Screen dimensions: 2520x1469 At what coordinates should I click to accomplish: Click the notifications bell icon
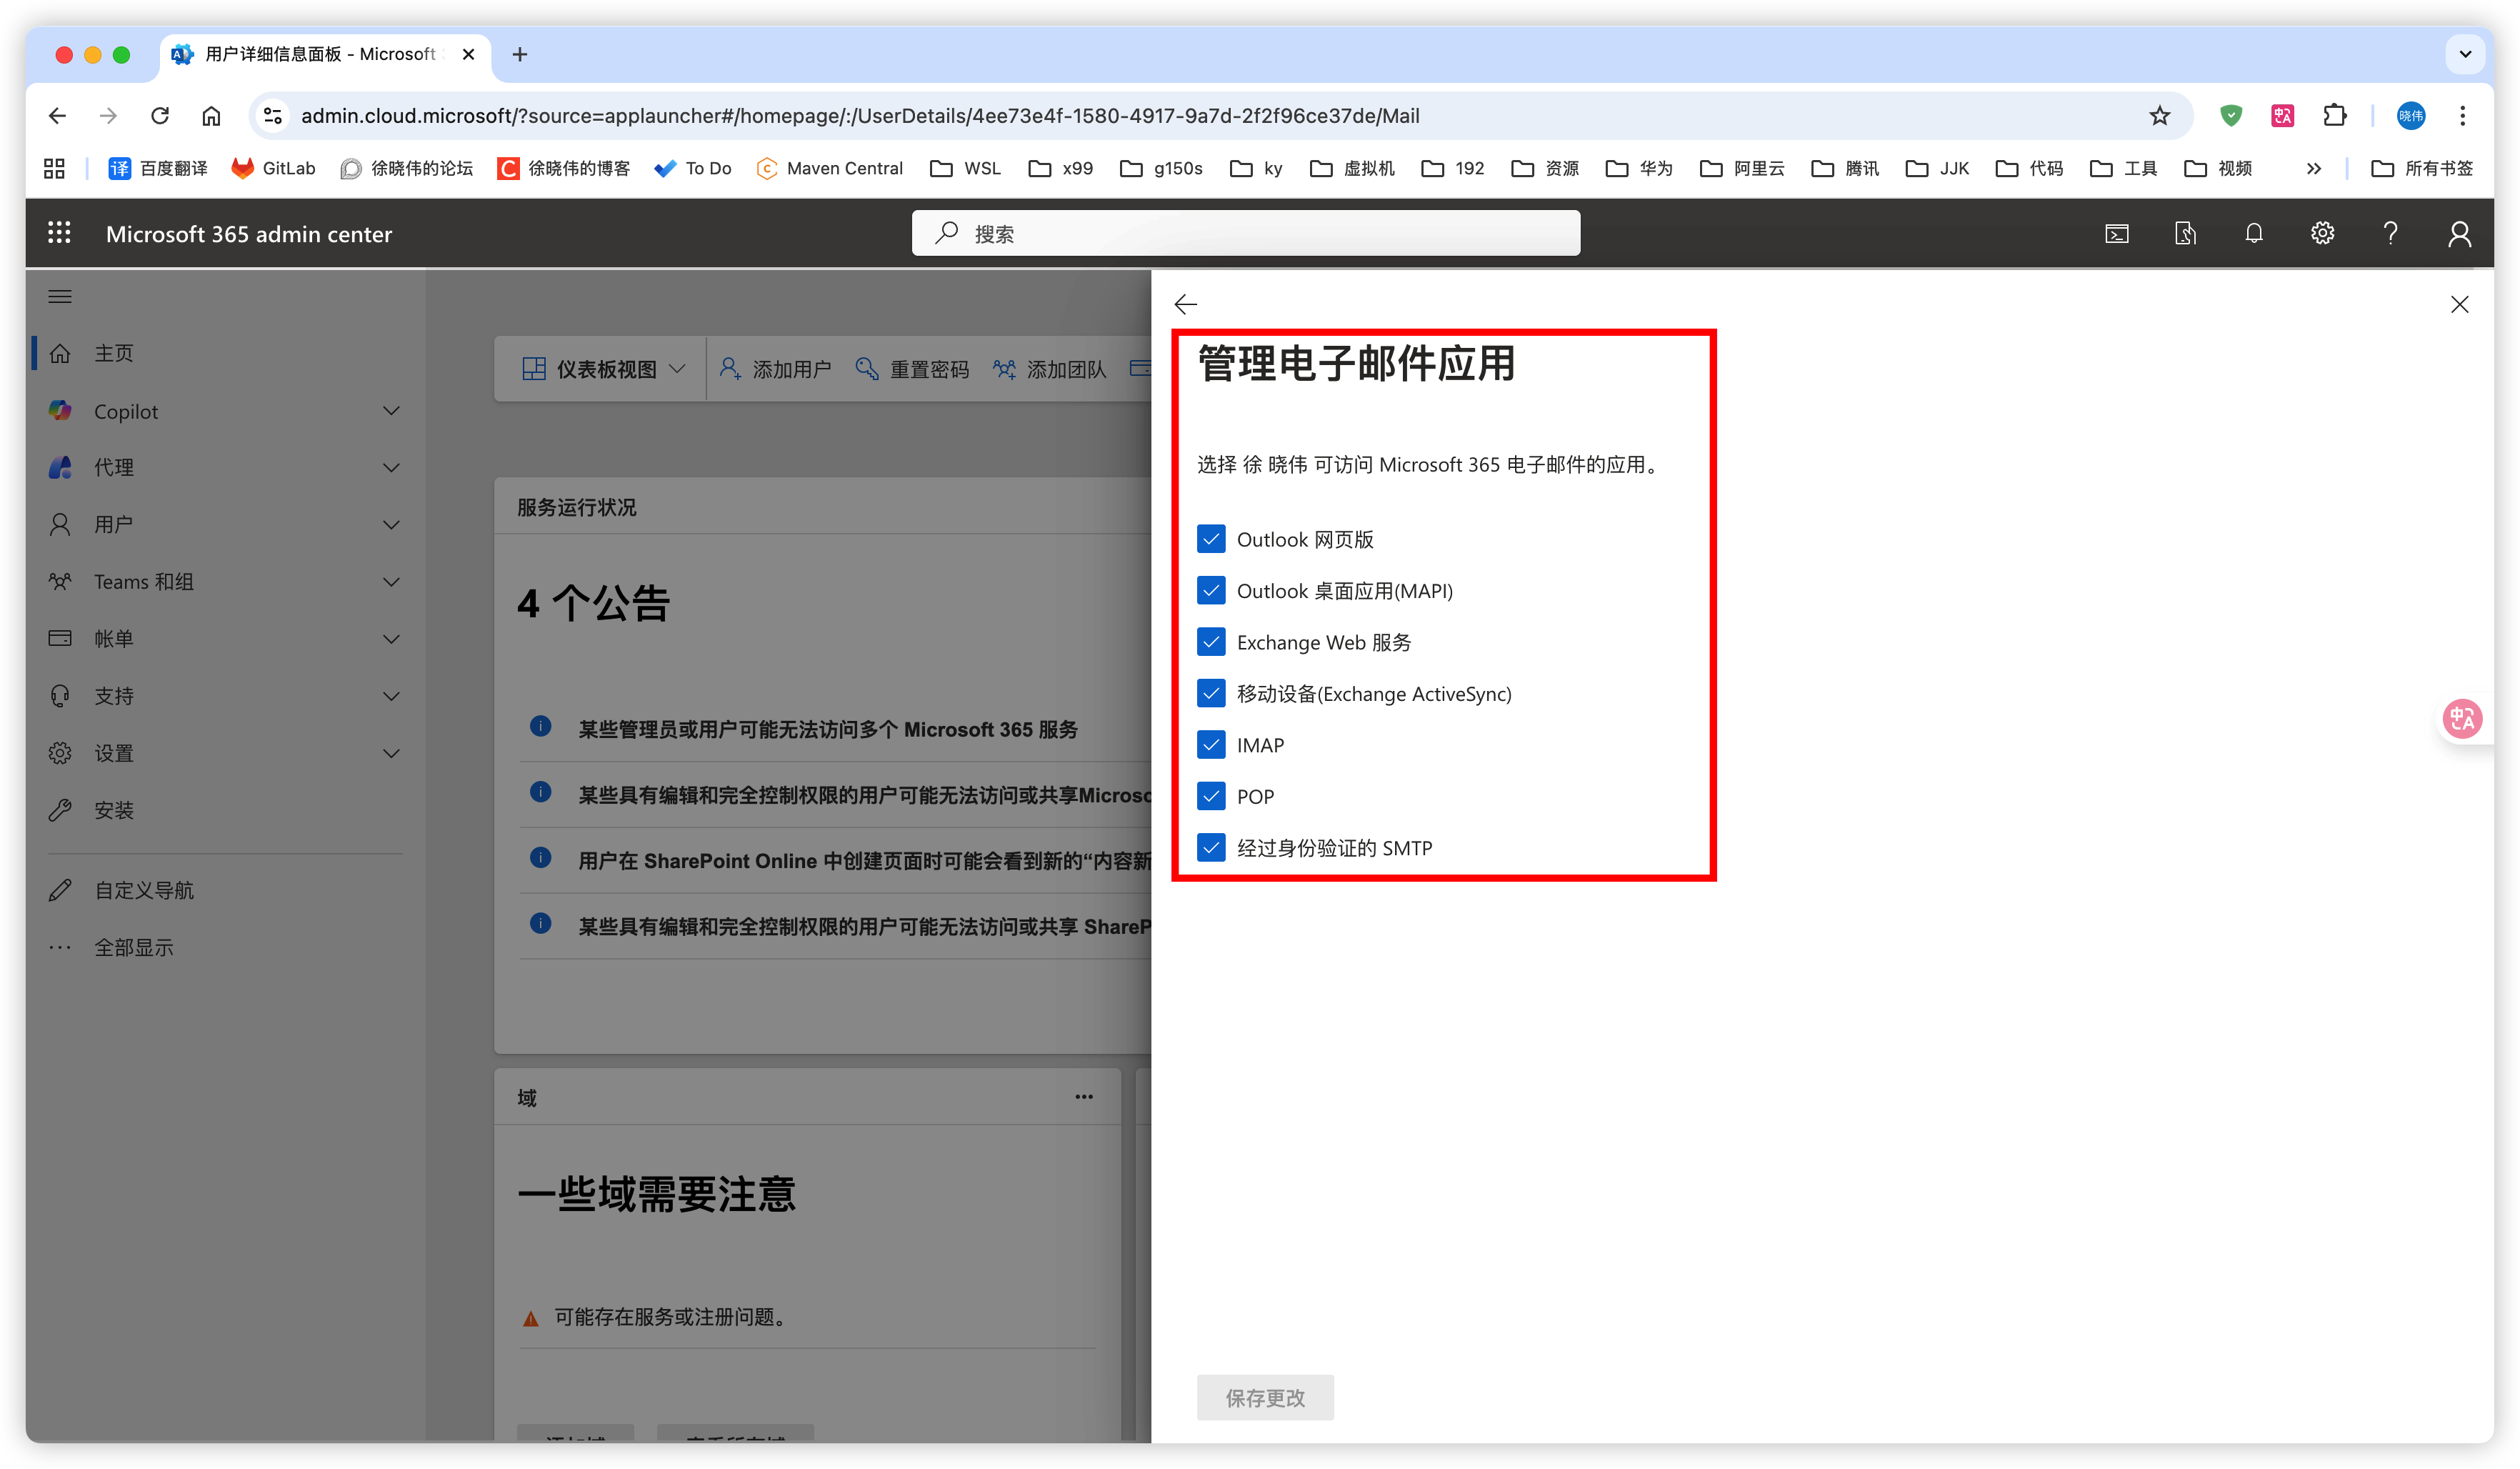[x=2253, y=233]
